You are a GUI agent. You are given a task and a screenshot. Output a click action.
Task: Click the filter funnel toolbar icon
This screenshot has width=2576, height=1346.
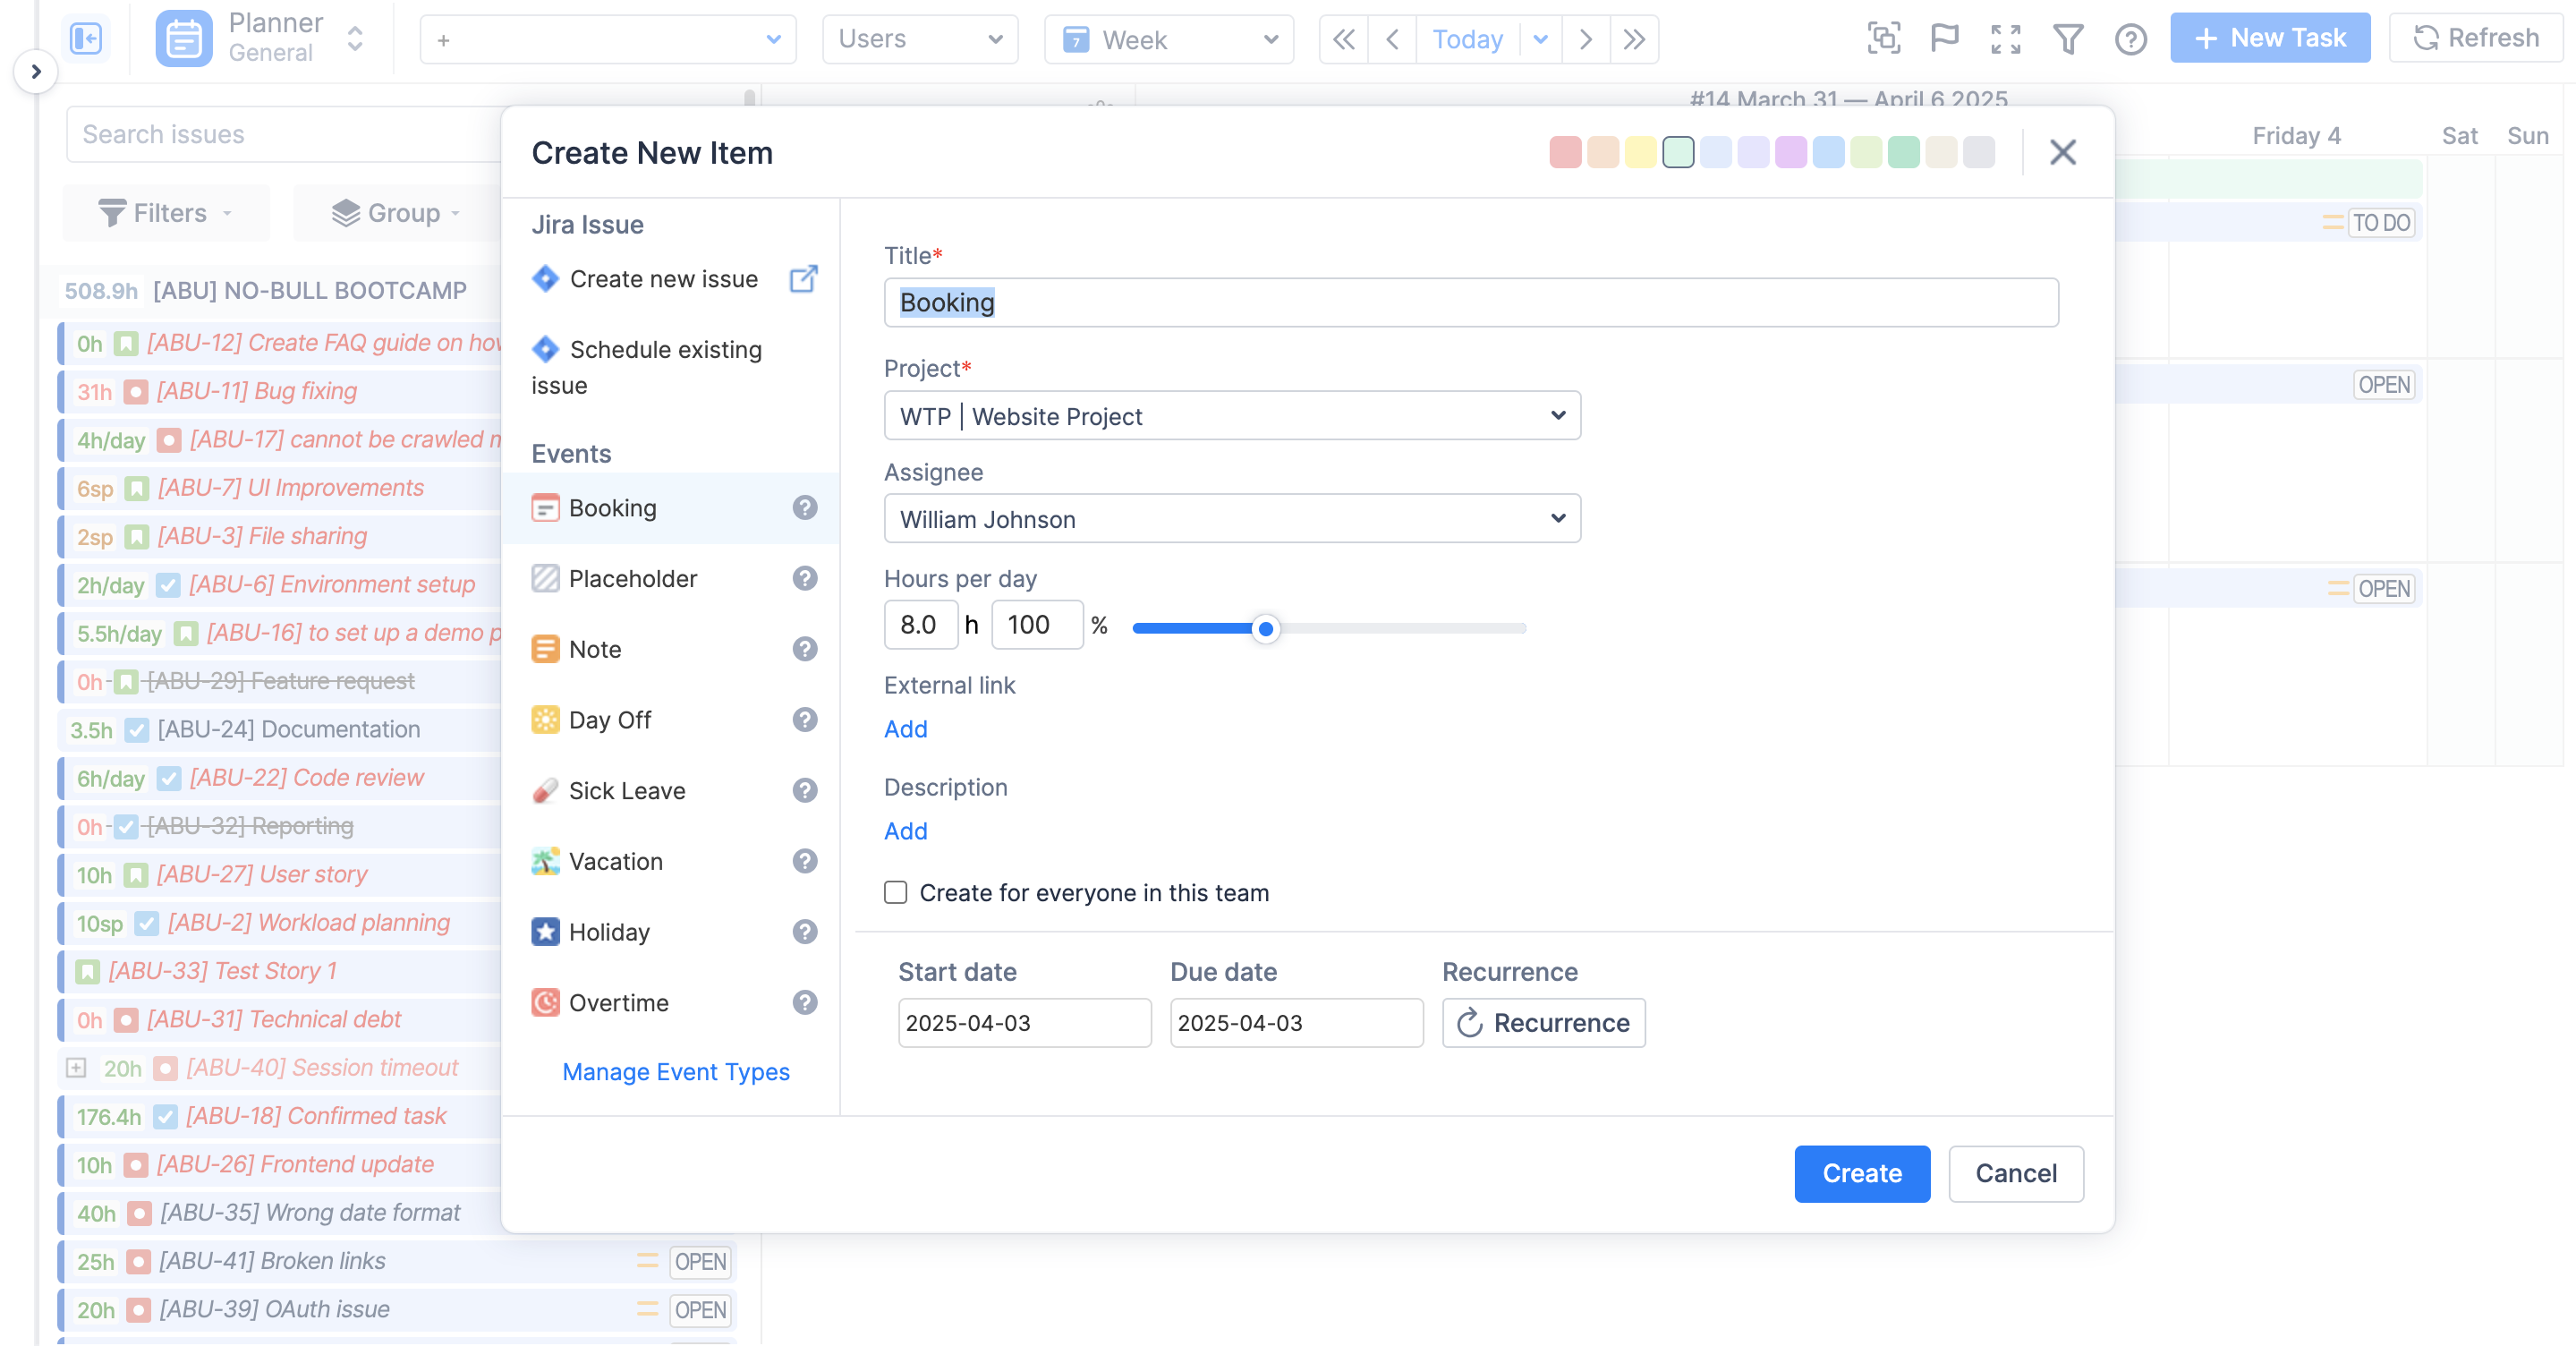pos(2068,39)
